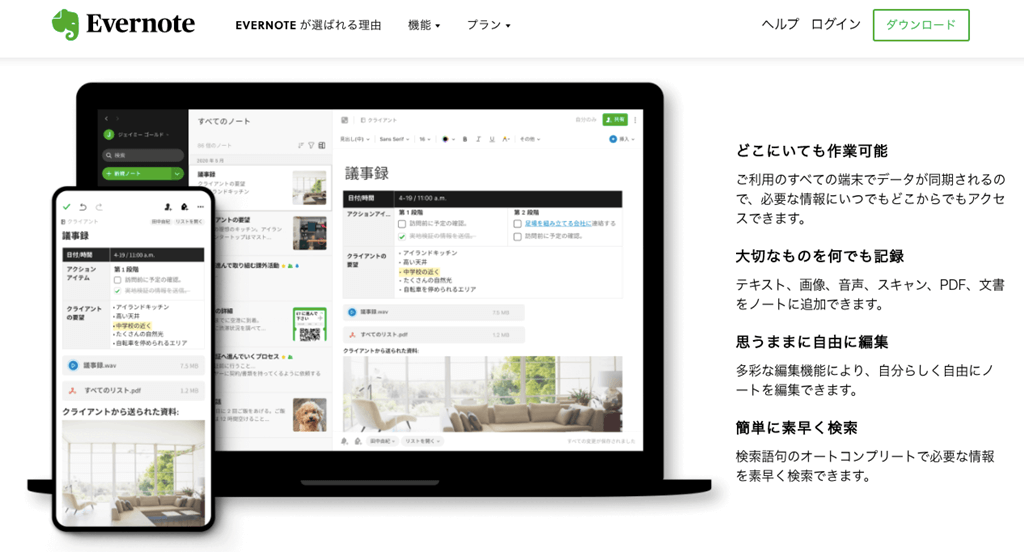Check 訪問前に予定の確認 under 第2段階
This screenshot has width=1024, height=552.
coord(517,236)
